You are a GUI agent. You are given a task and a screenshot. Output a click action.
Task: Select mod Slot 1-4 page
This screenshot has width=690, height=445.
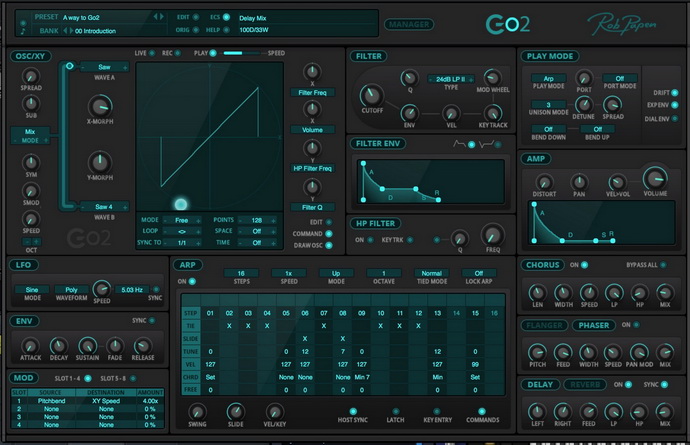(x=88, y=379)
